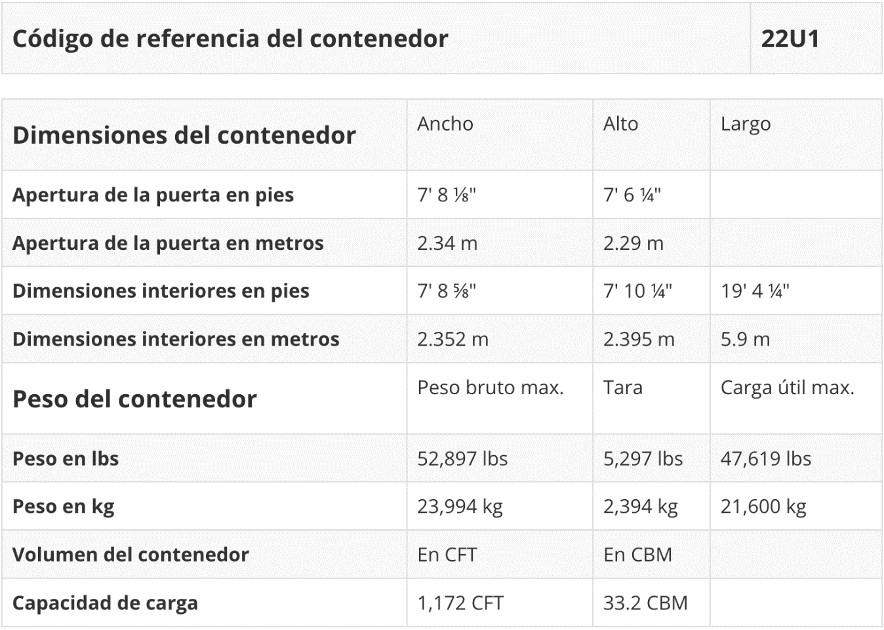
Task: Click the 2.34 m door width value
Action: coord(446,243)
